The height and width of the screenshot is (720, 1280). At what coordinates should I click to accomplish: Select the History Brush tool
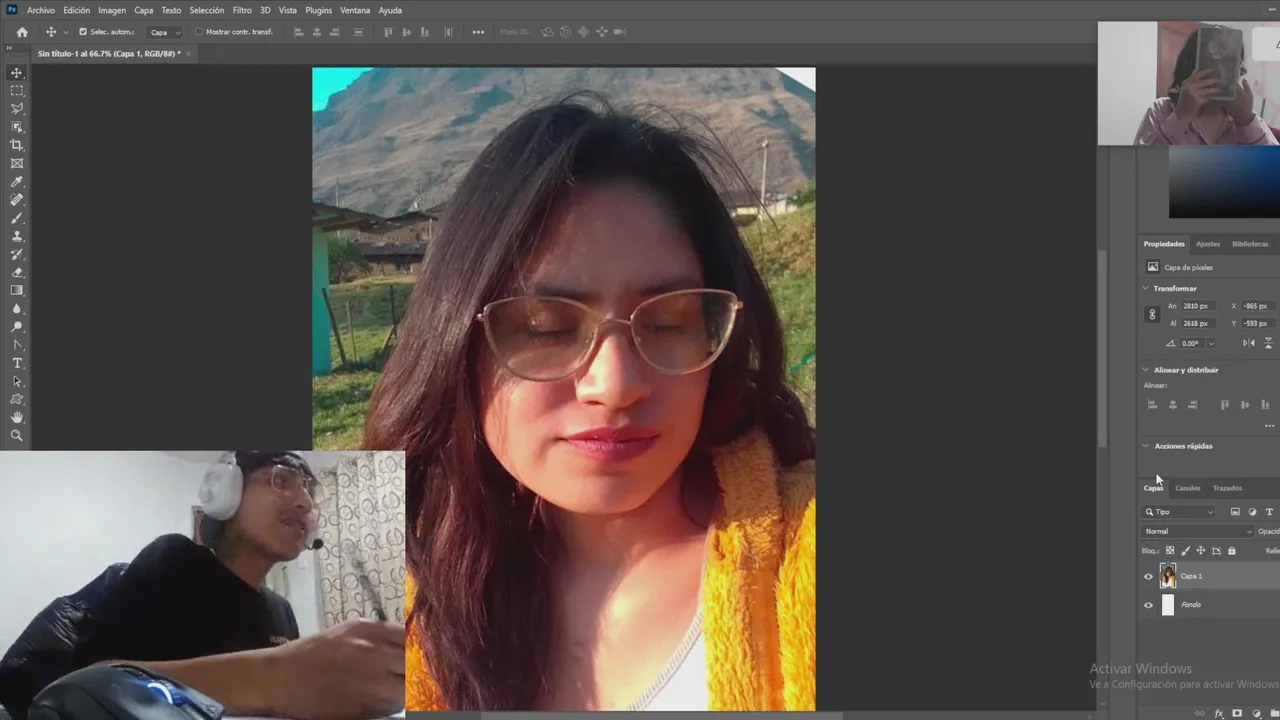point(17,254)
